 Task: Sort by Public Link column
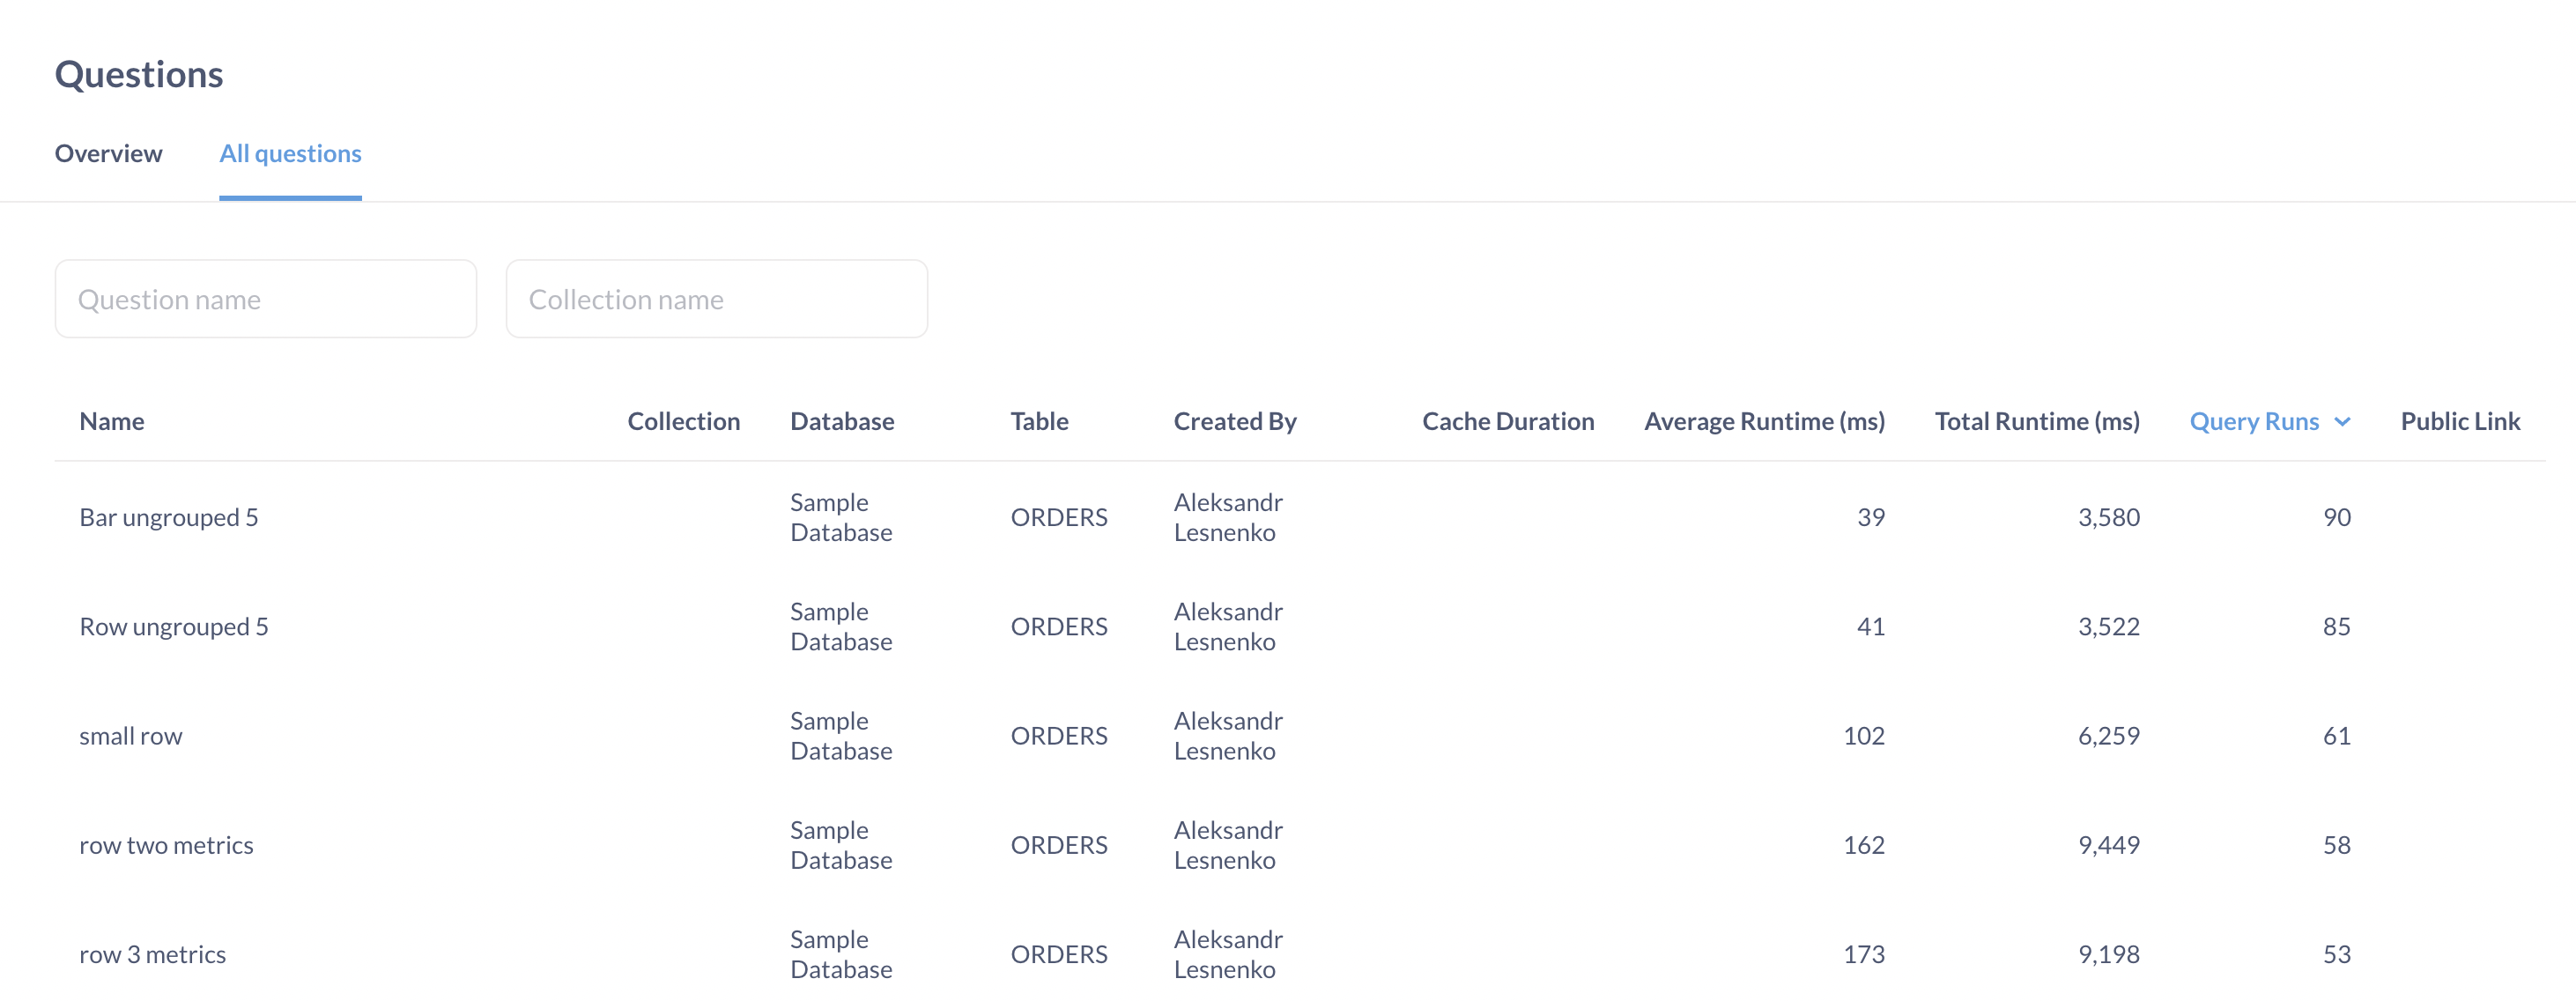coord(2460,421)
